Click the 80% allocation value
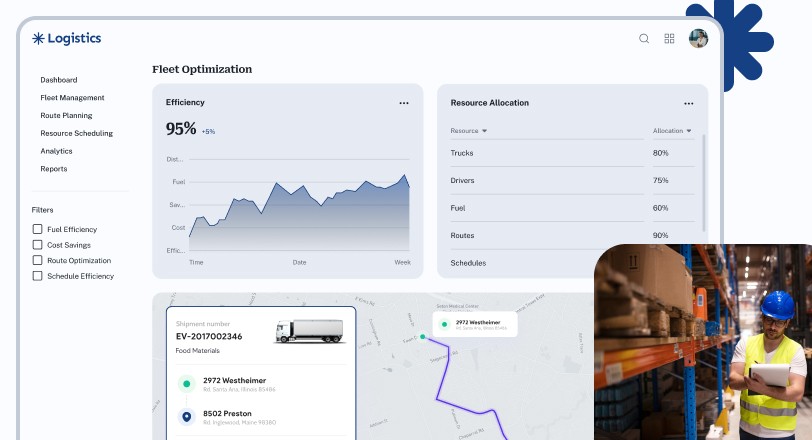 coord(661,153)
